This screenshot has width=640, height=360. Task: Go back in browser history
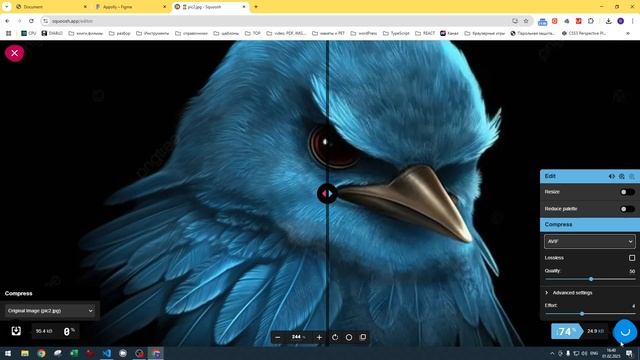point(7,21)
